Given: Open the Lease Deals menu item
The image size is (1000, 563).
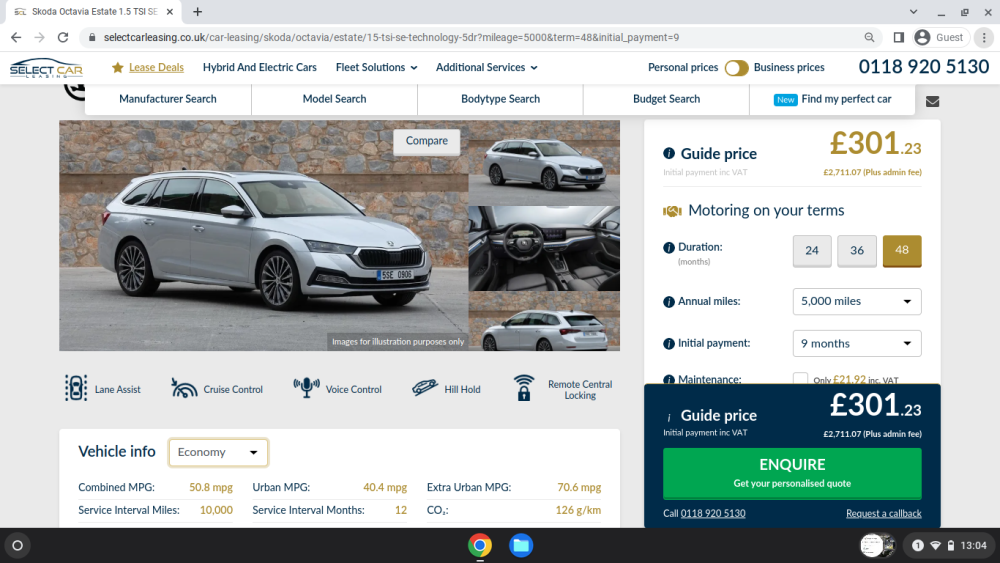Looking at the screenshot, I should [156, 68].
